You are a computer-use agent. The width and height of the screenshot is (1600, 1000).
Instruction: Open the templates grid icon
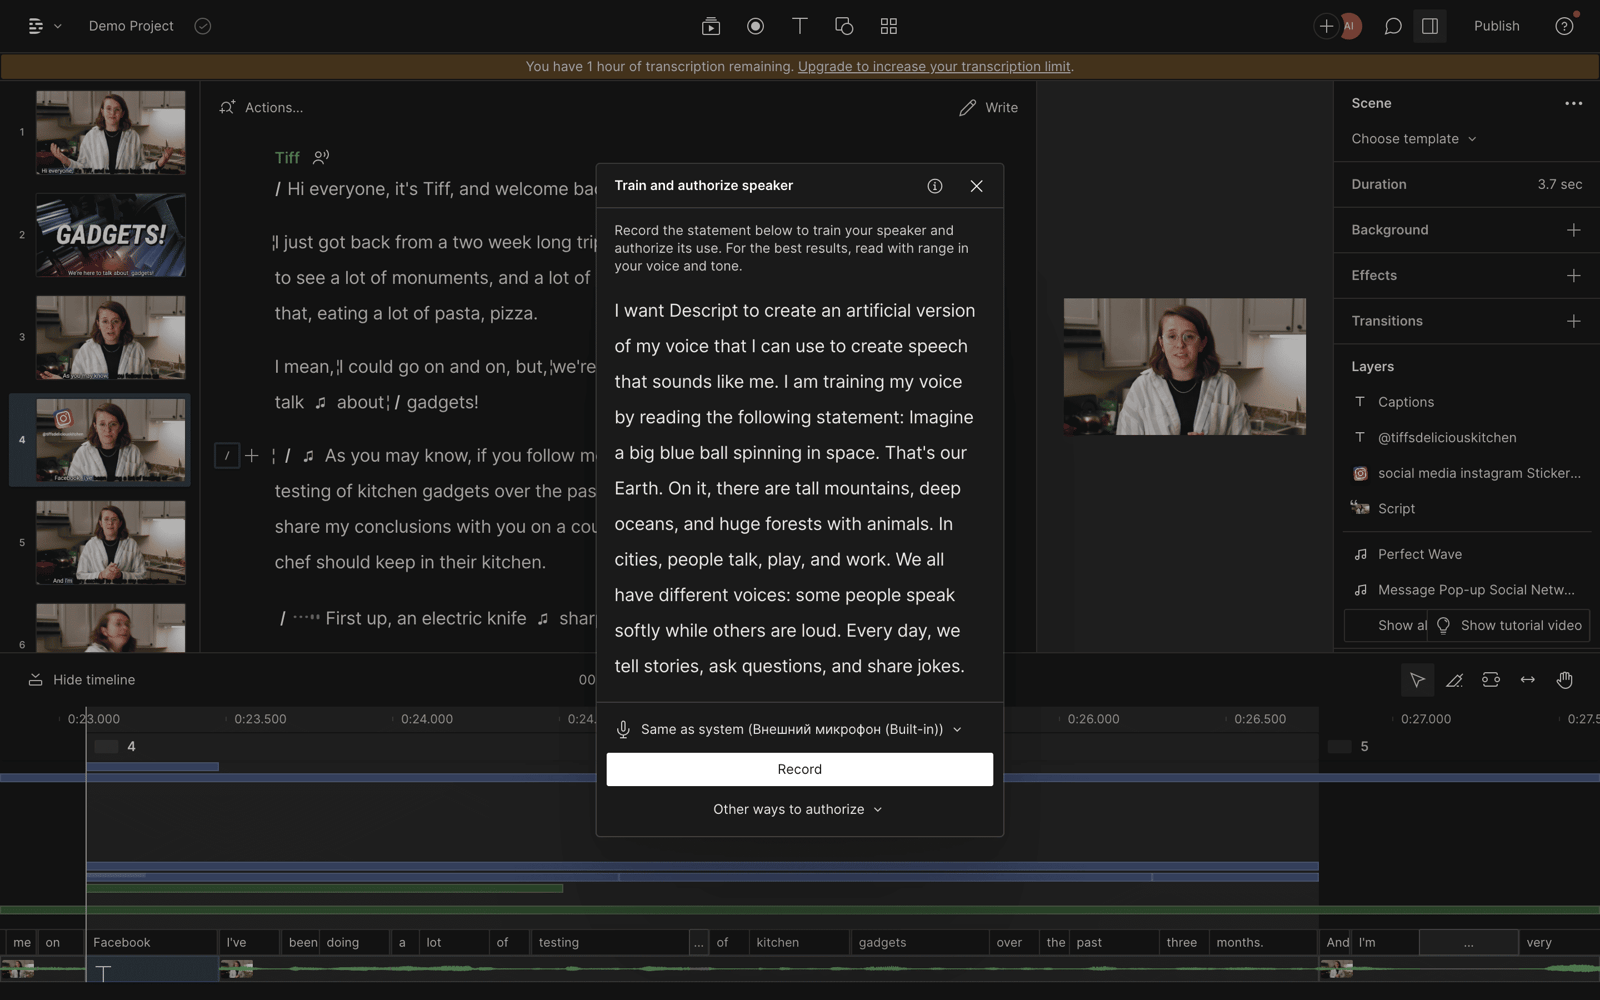tap(889, 27)
